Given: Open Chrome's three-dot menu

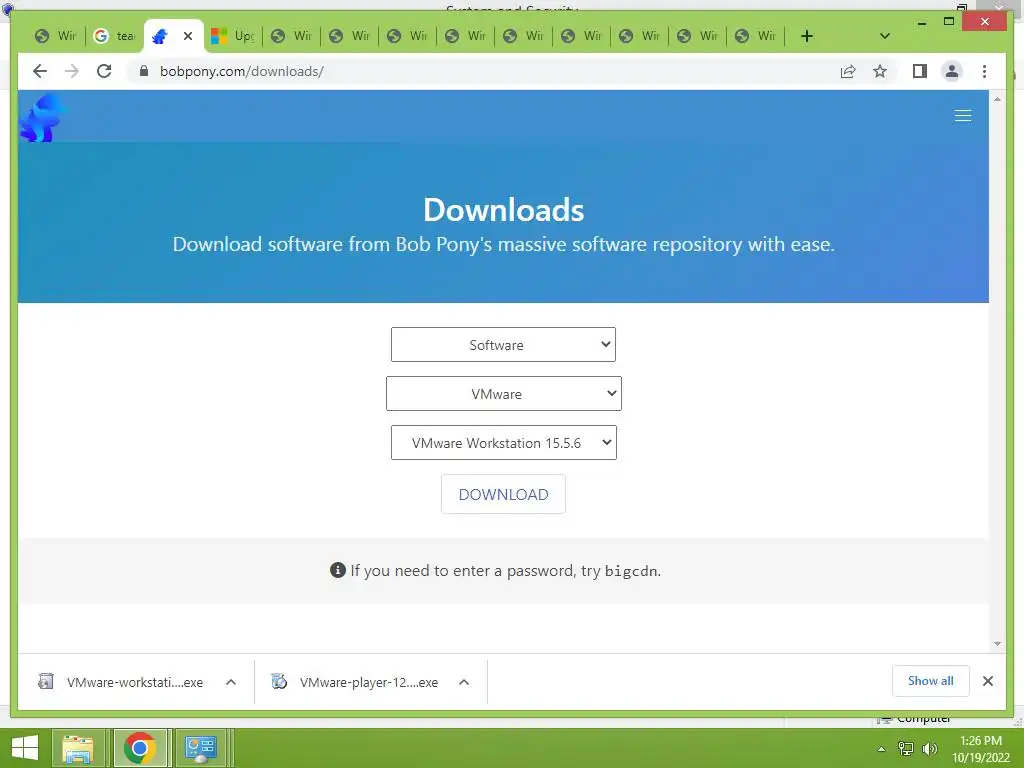Looking at the screenshot, I should [x=984, y=71].
